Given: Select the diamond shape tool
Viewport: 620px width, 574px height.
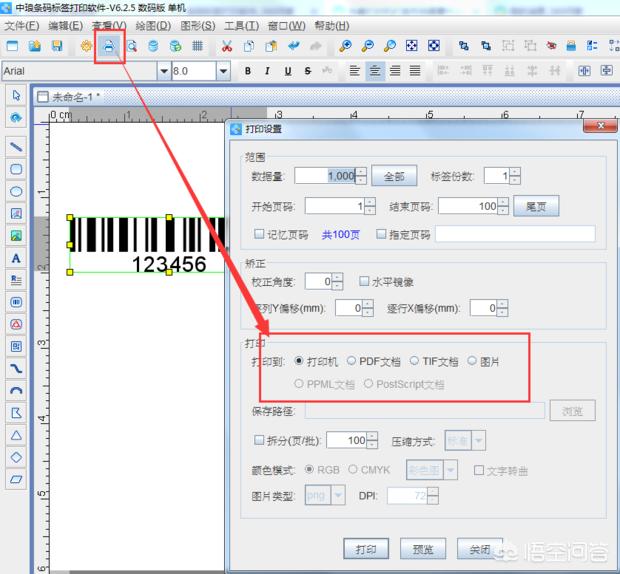Looking at the screenshot, I should pyautogui.click(x=16, y=457).
